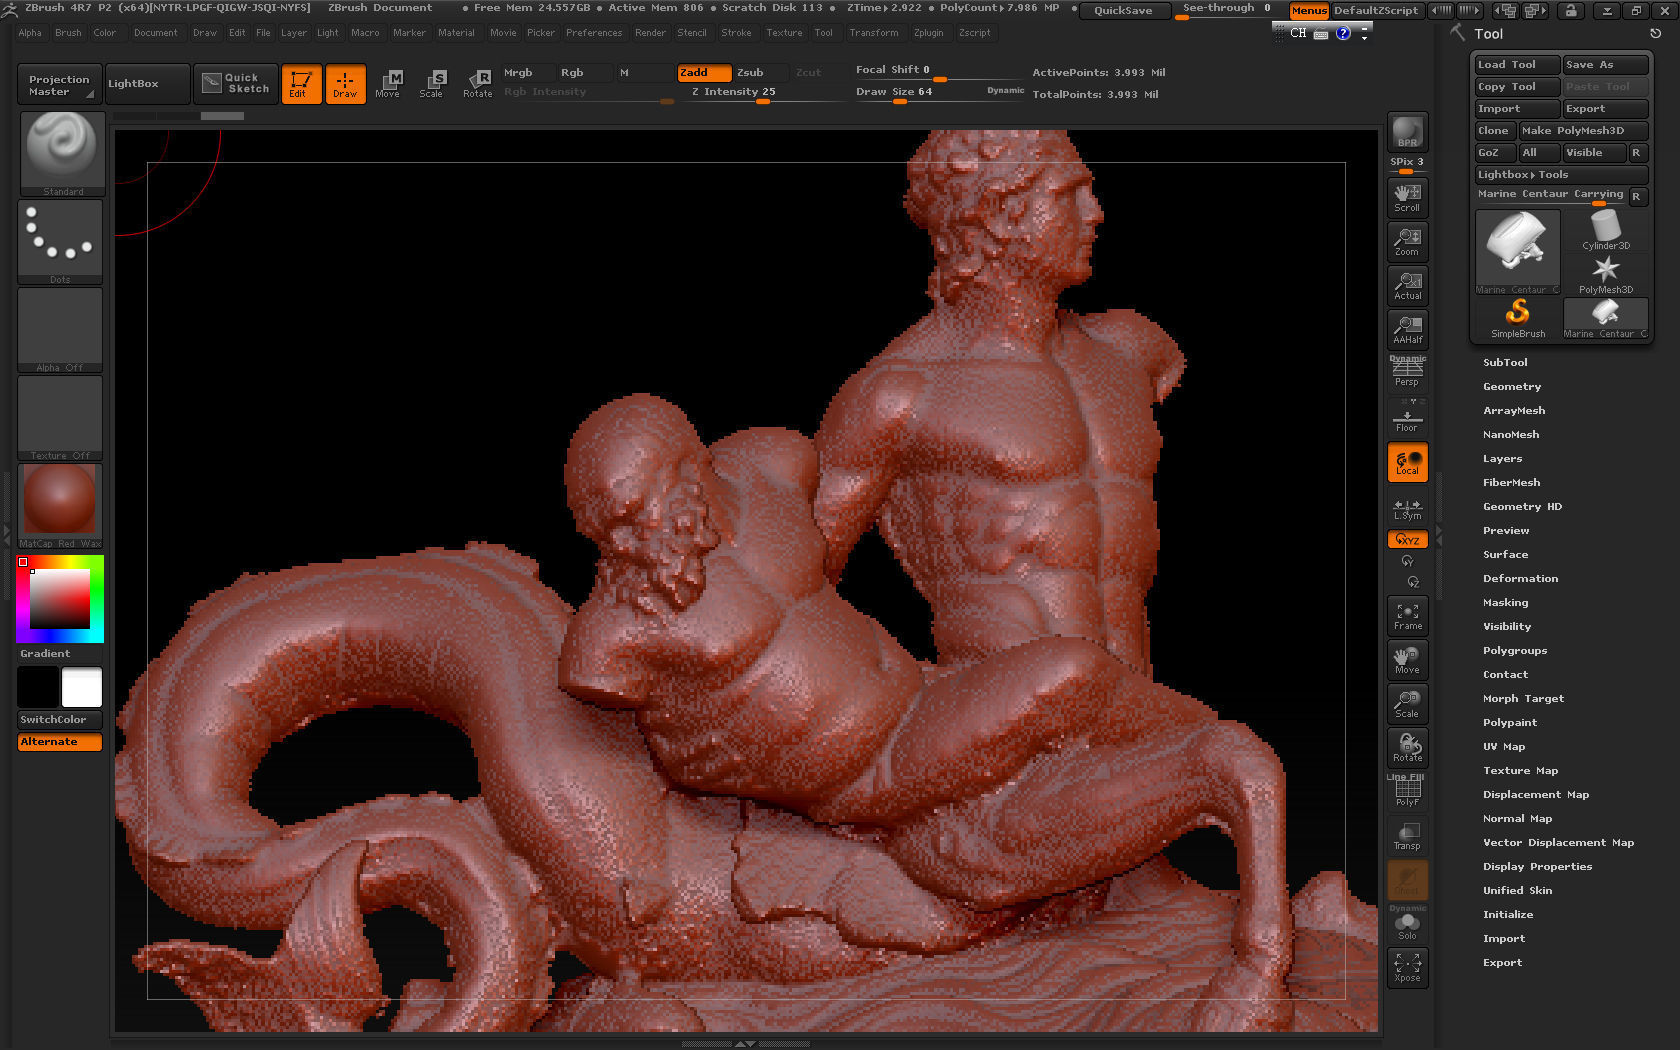Toggle XYZ rotation mode
The height and width of the screenshot is (1050, 1680).
(x=1407, y=539)
